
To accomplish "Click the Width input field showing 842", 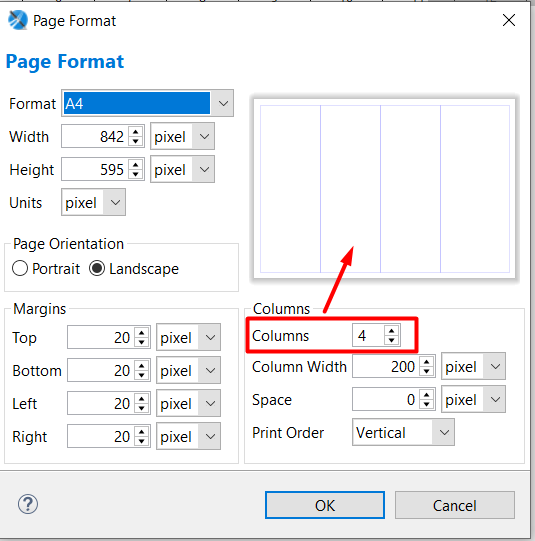I will click(x=95, y=136).
